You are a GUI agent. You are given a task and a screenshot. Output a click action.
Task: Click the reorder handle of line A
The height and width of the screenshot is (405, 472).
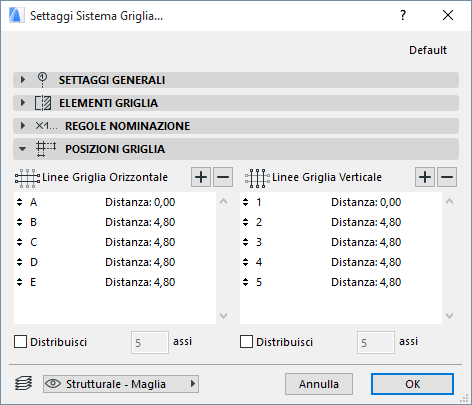click(20, 202)
